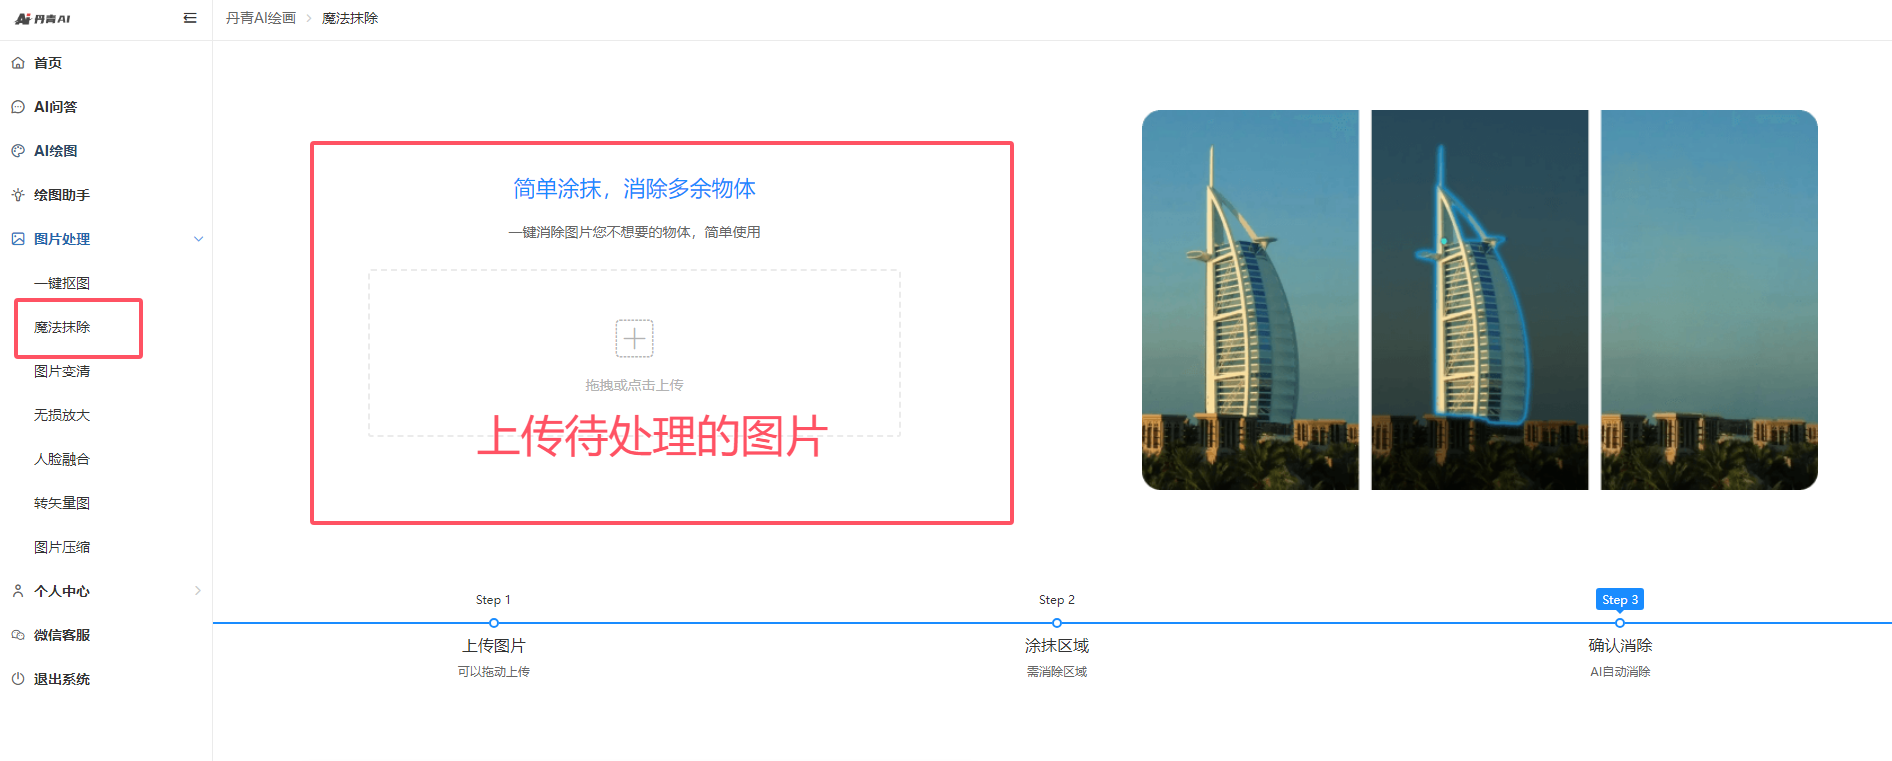Open the 无损放大 tool
This screenshot has height=761, width=1892.
pyautogui.click(x=62, y=415)
